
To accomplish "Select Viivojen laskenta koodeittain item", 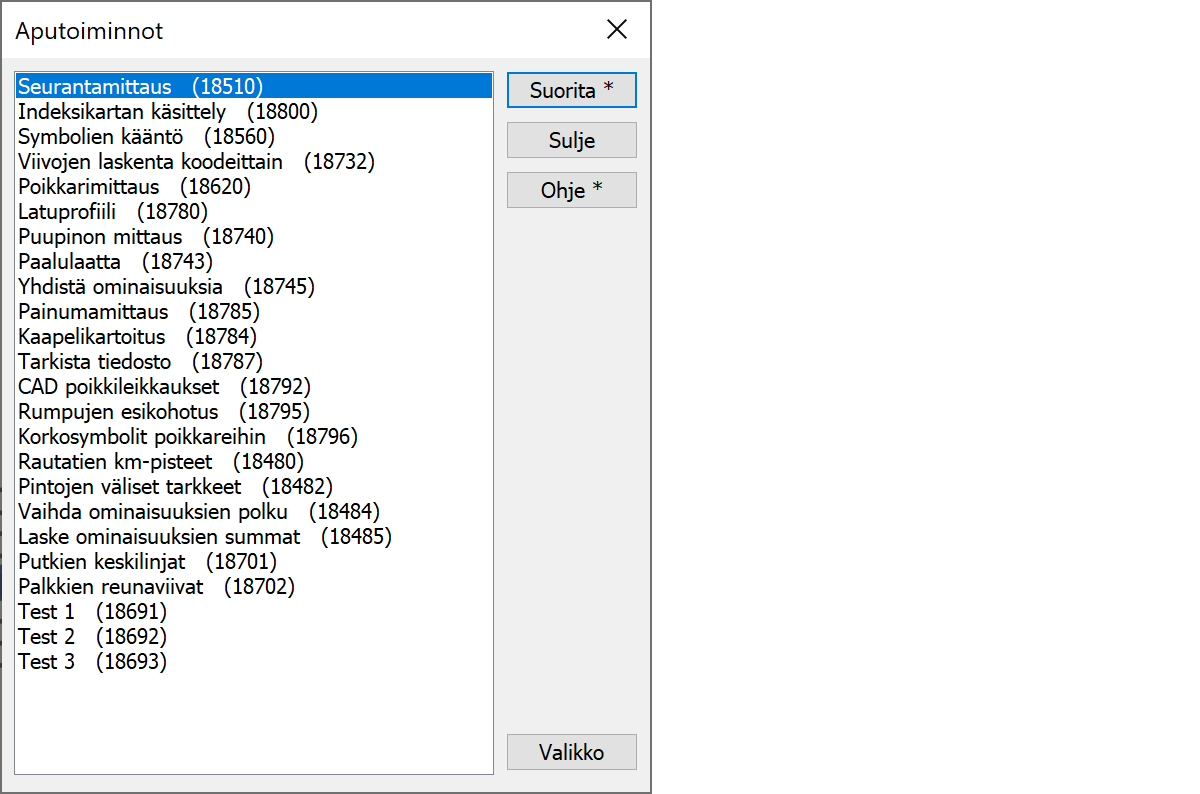I will coord(196,162).
